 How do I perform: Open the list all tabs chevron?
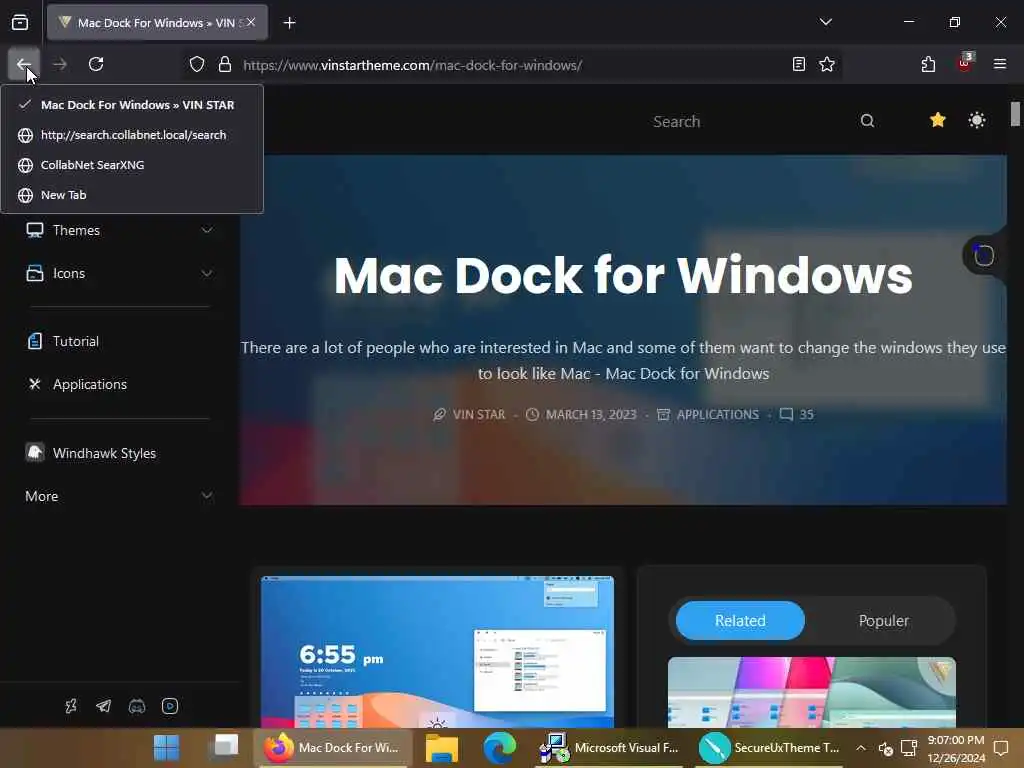pyautogui.click(x=825, y=22)
